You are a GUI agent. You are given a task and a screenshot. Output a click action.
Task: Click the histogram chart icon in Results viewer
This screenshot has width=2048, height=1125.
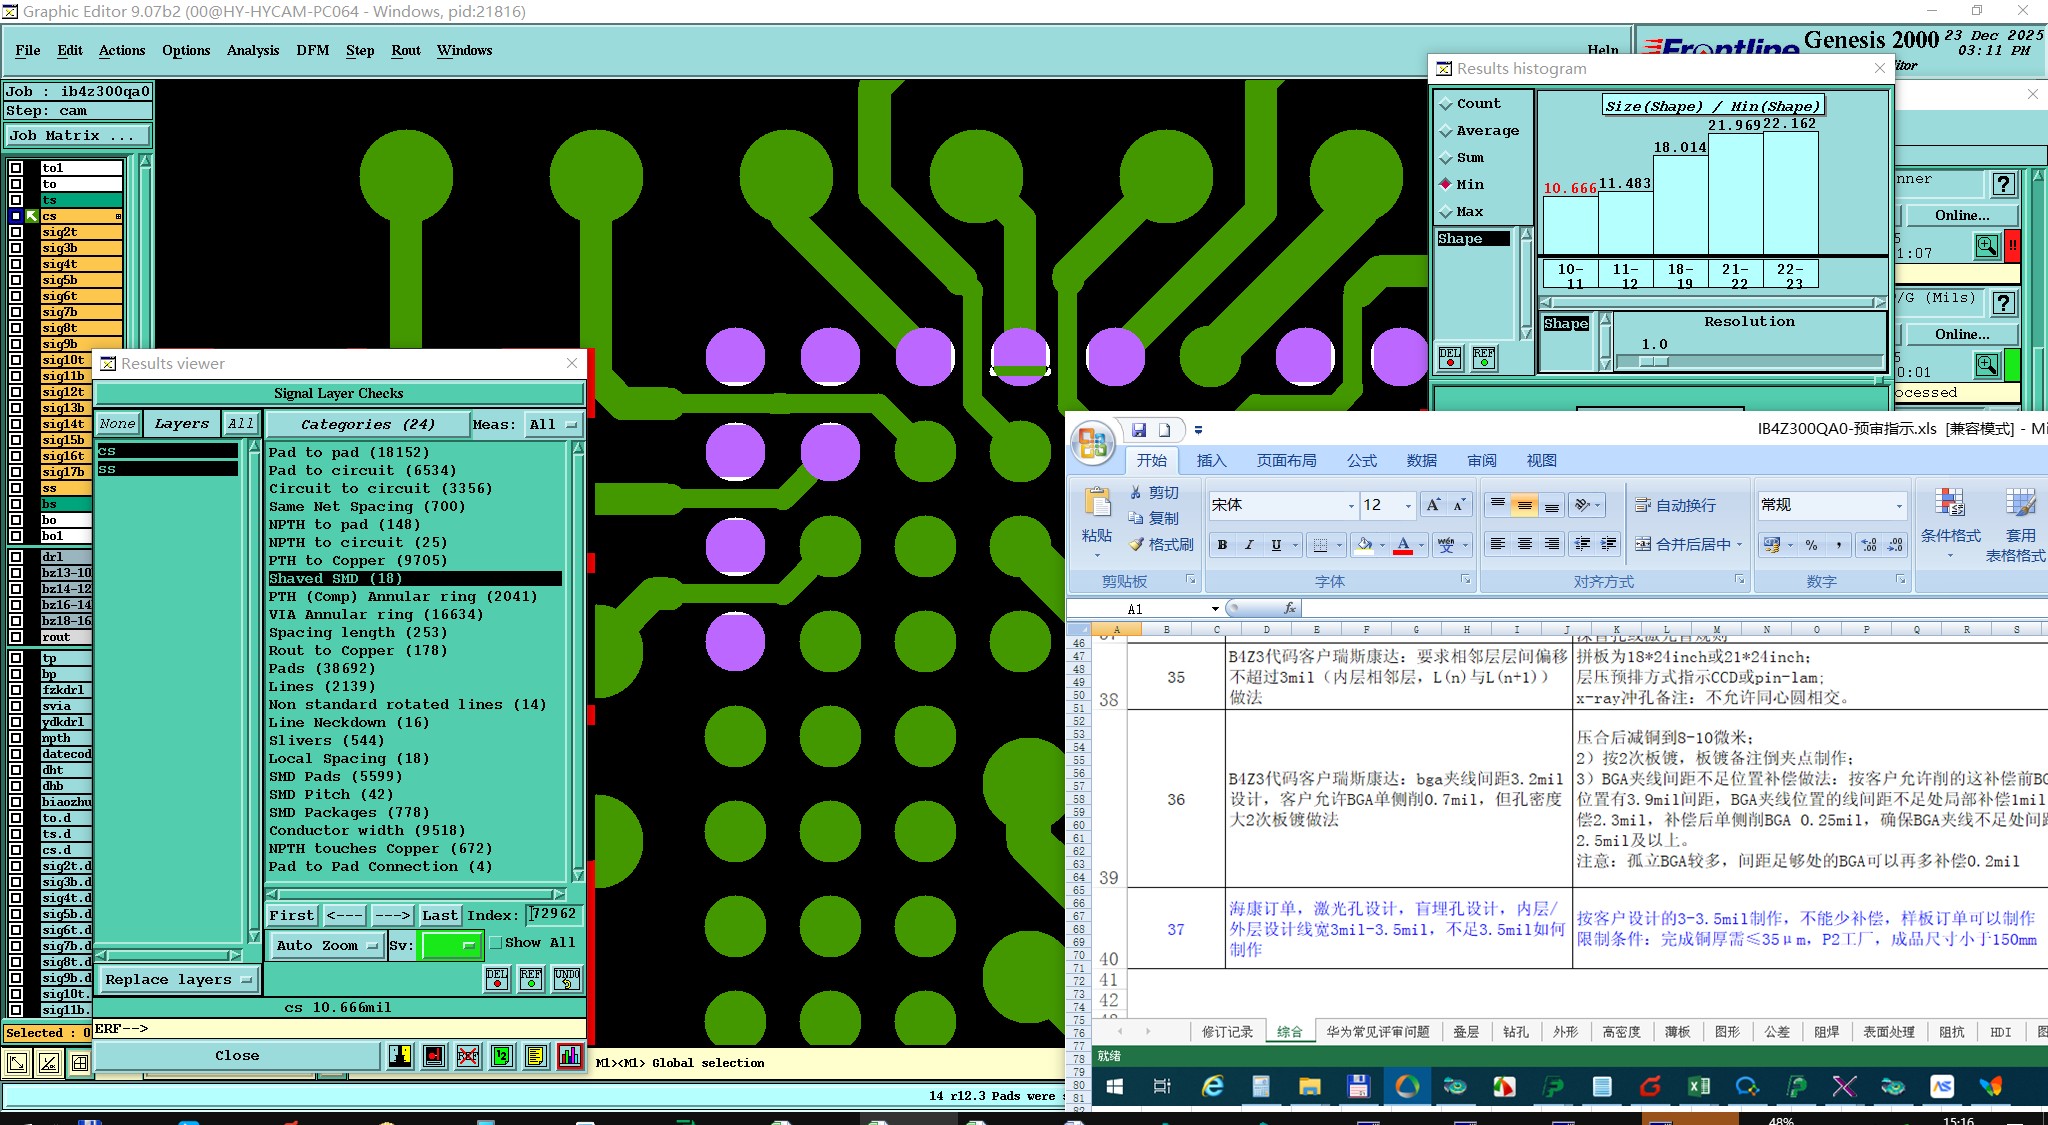click(x=570, y=1056)
